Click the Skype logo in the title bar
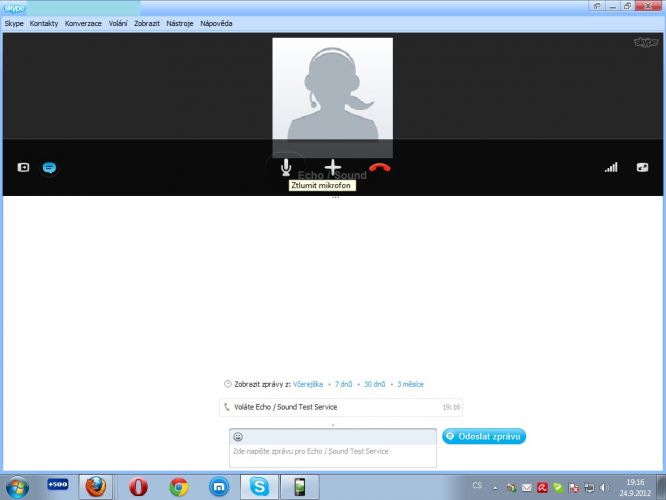This screenshot has width=666, height=500. tap(14, 8)
